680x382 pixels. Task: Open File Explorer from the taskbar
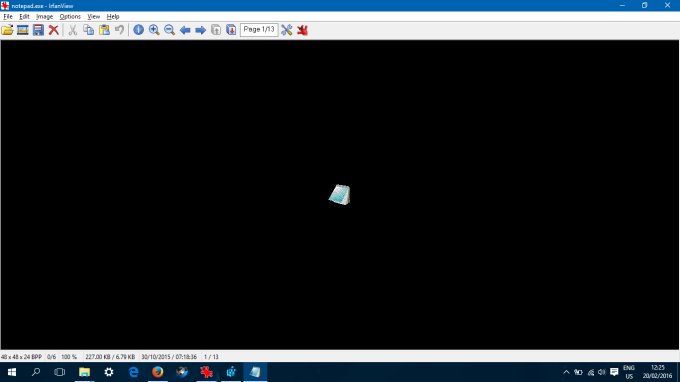[x=84, y=372]
